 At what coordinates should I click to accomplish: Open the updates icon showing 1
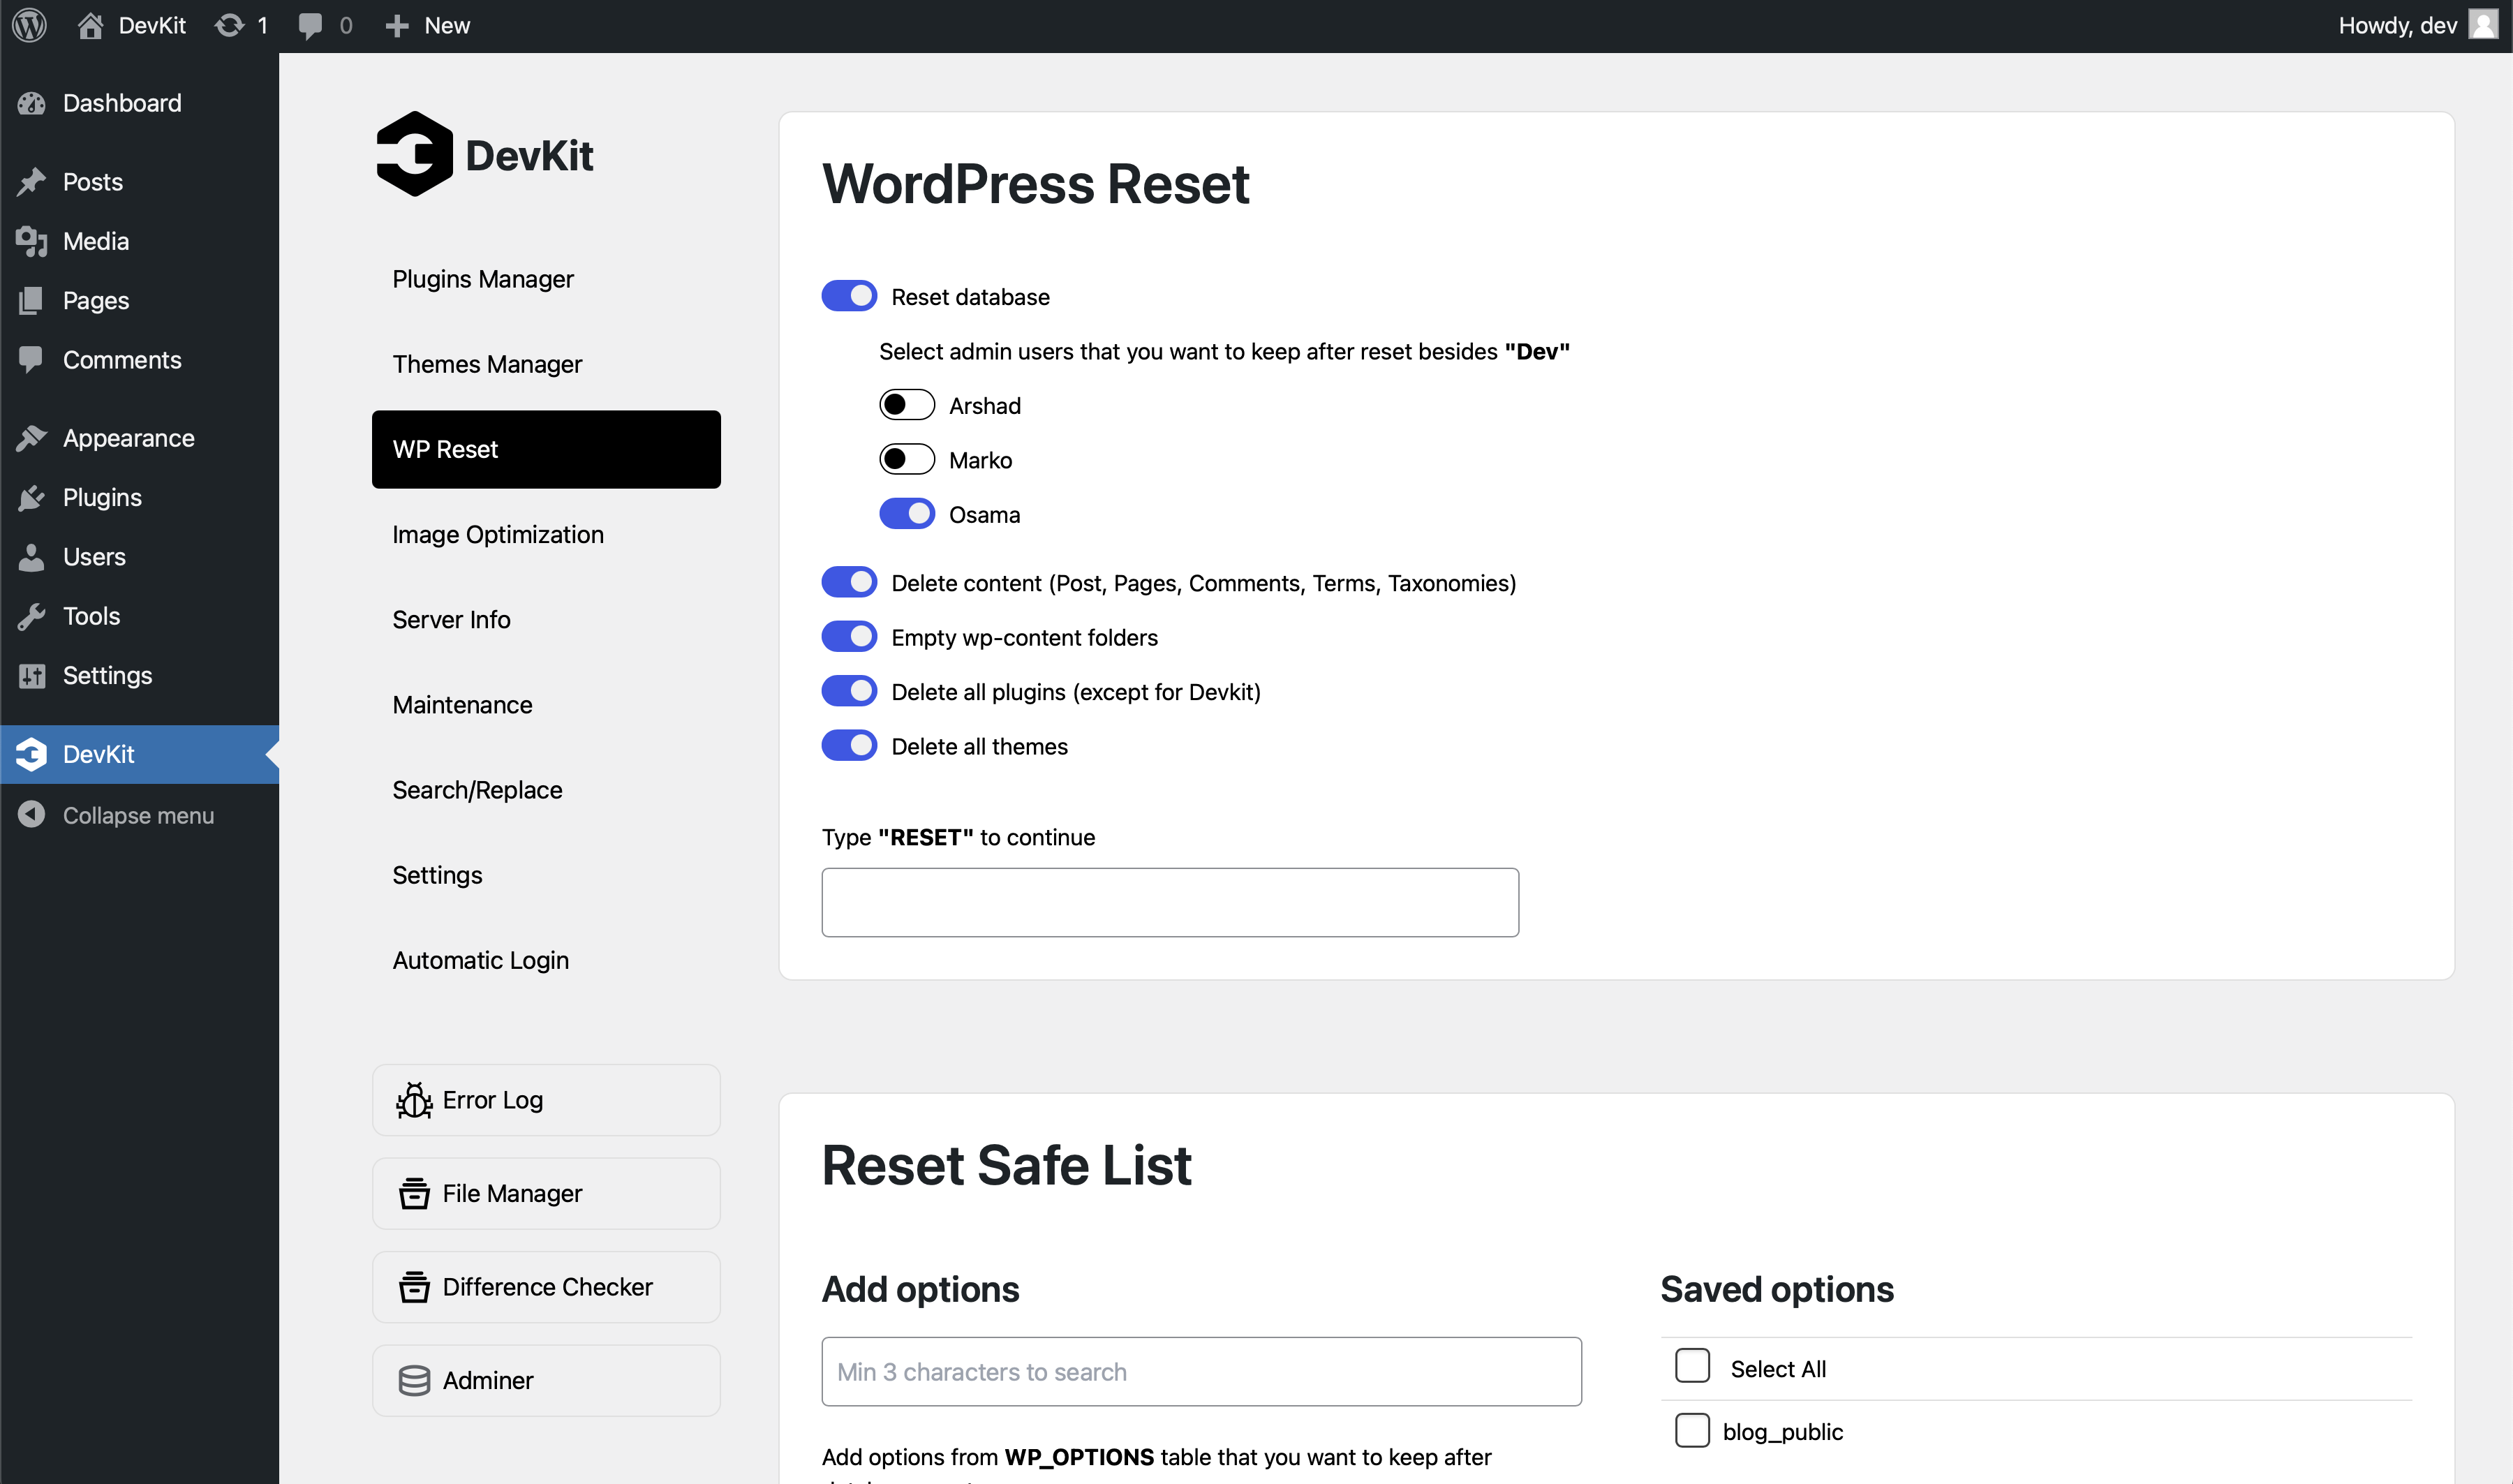click(230, 26)
